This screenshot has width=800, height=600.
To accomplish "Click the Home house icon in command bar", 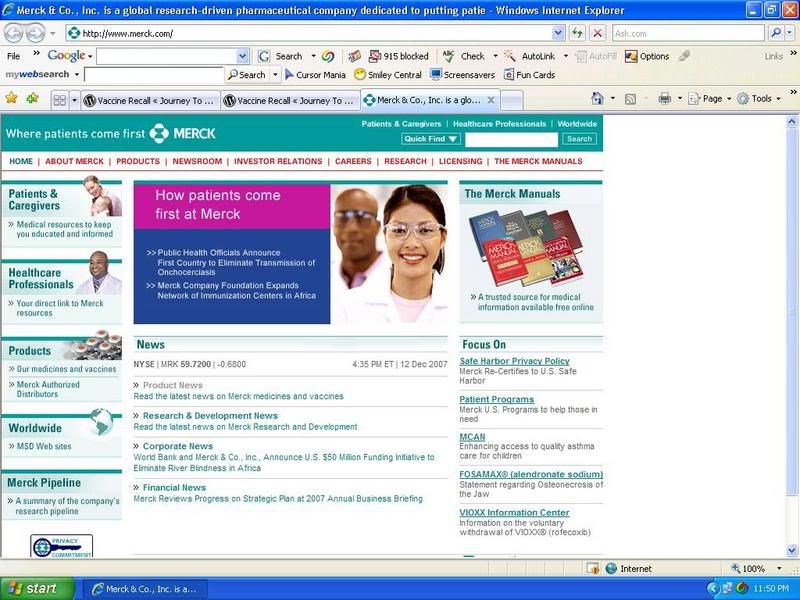I will tap(597, 98).
